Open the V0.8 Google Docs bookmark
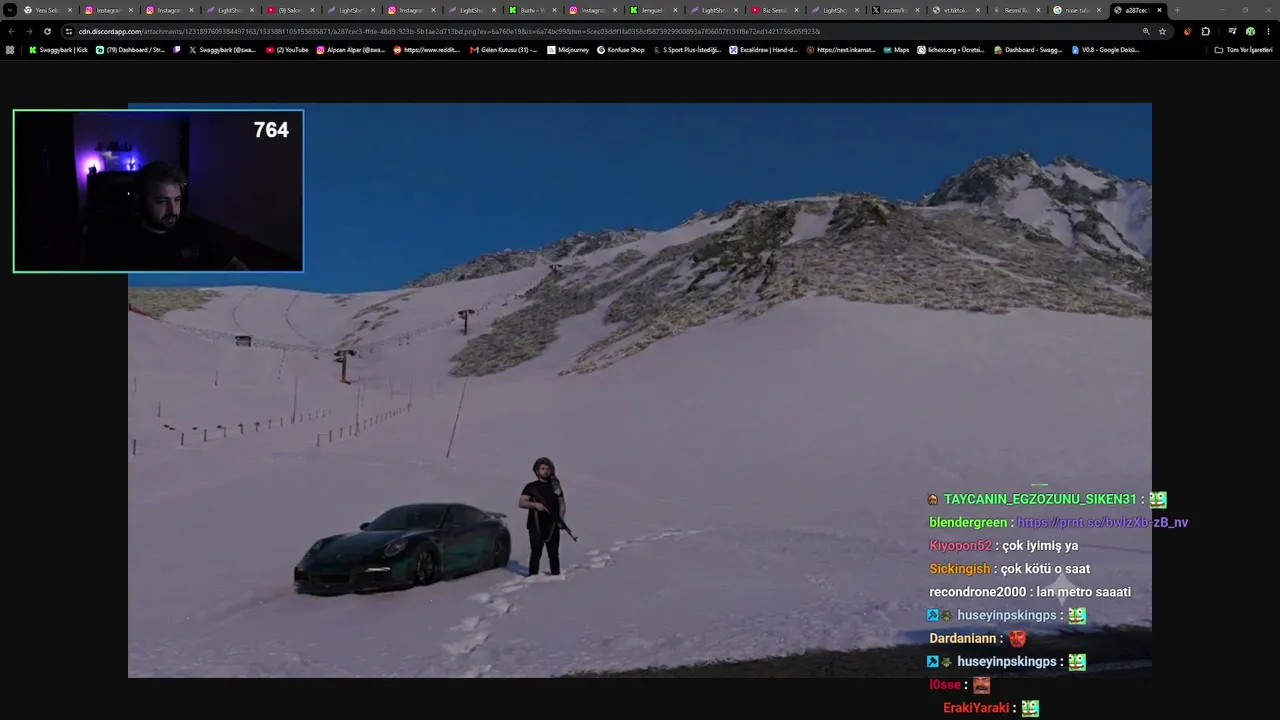Viewport: 1280px width, 720px height. [x=1105, y=49]
